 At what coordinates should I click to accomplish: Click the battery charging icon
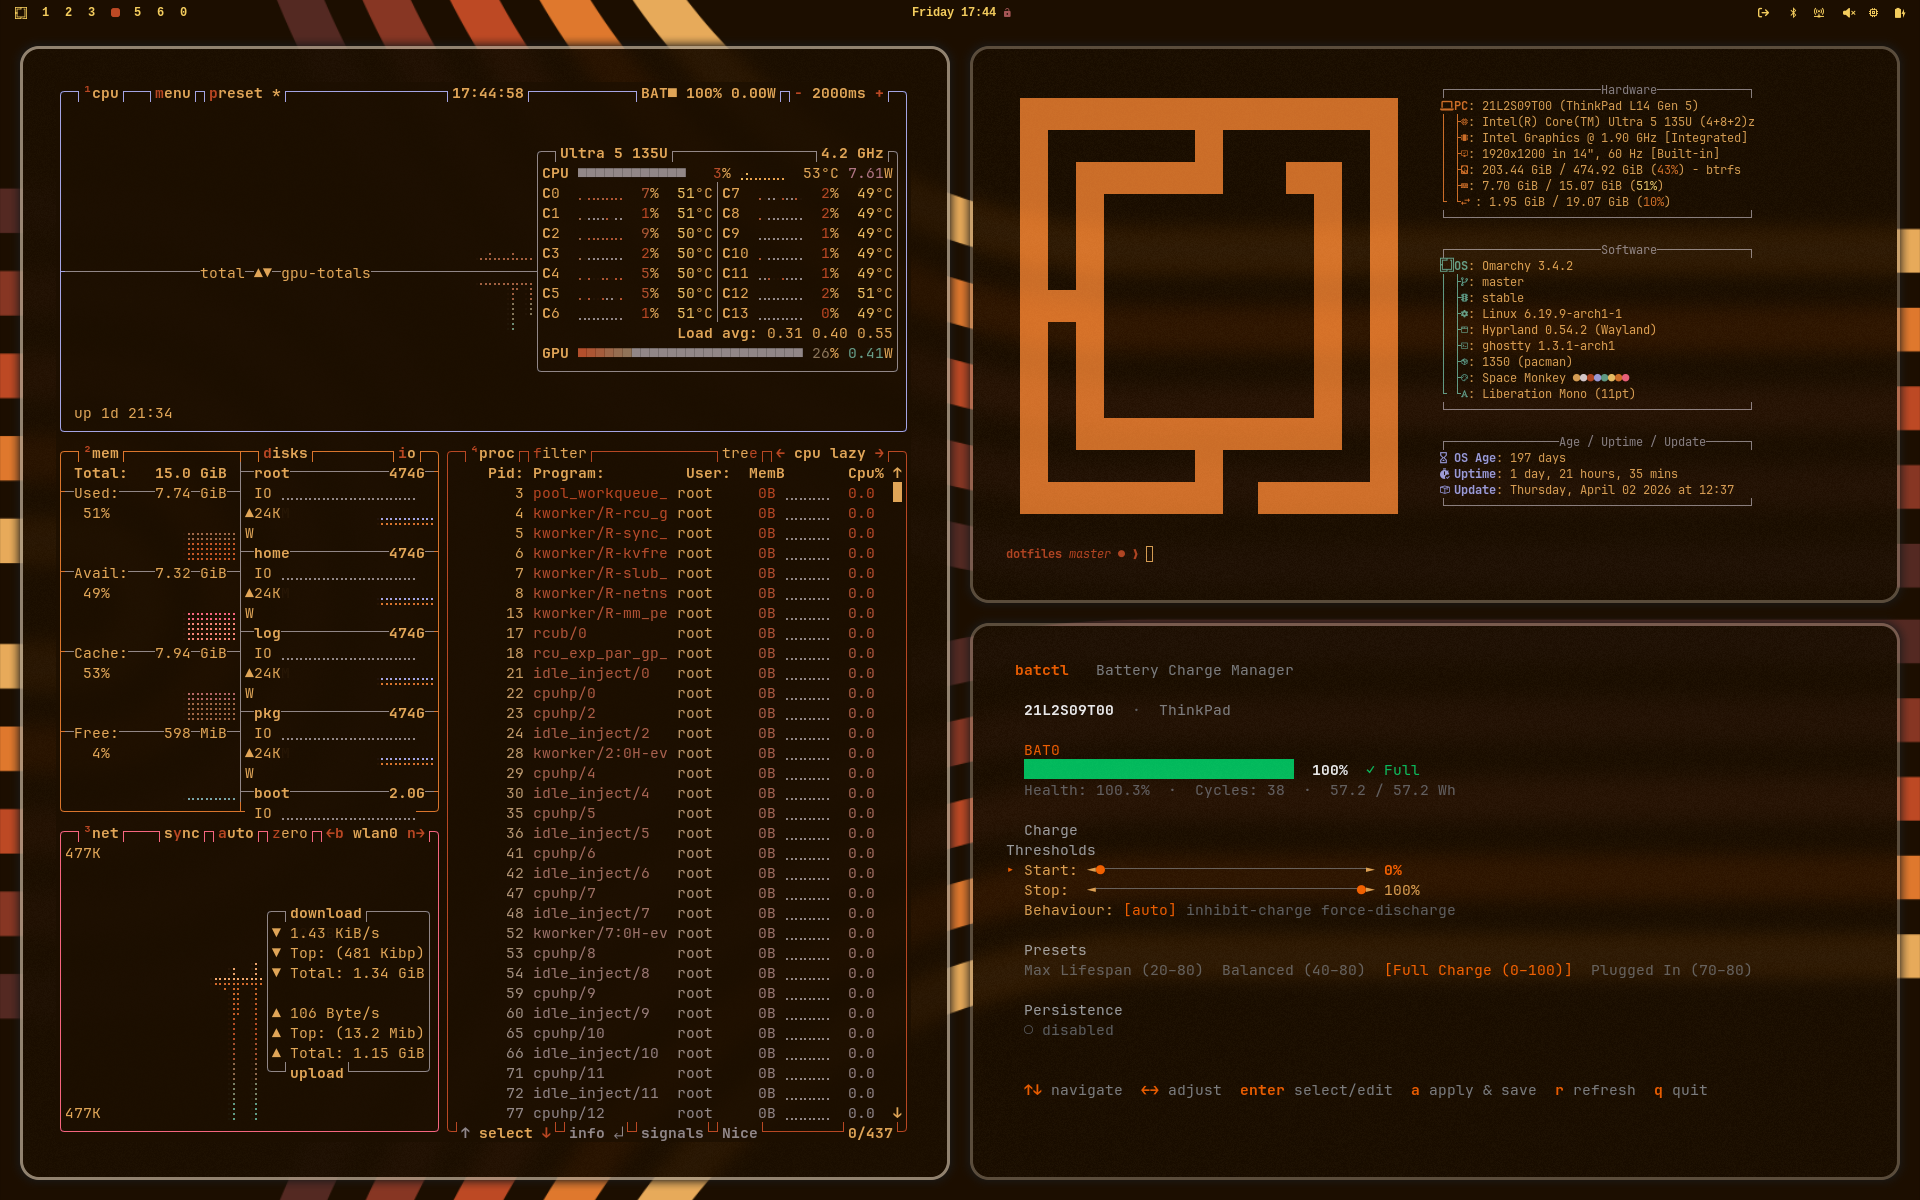click(x=1899, y=13)
